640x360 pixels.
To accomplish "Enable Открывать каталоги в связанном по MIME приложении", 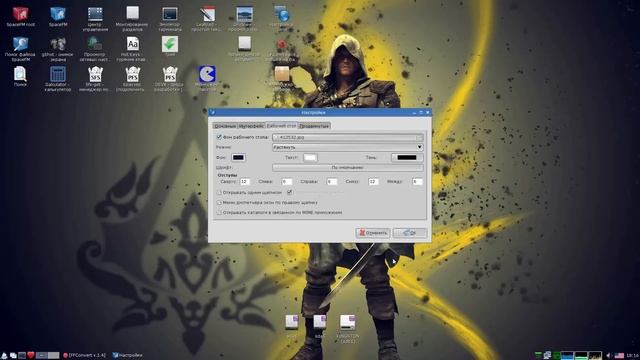I will click(219, 213).
